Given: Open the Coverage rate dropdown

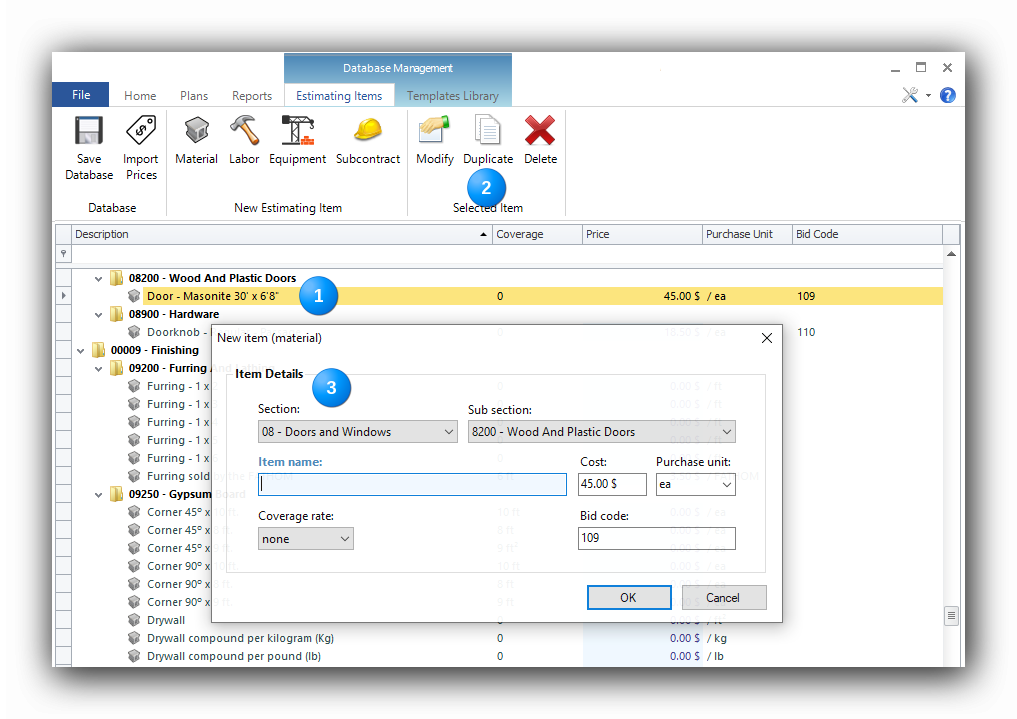Looking at the screenshot, I should tap(344, 539).
